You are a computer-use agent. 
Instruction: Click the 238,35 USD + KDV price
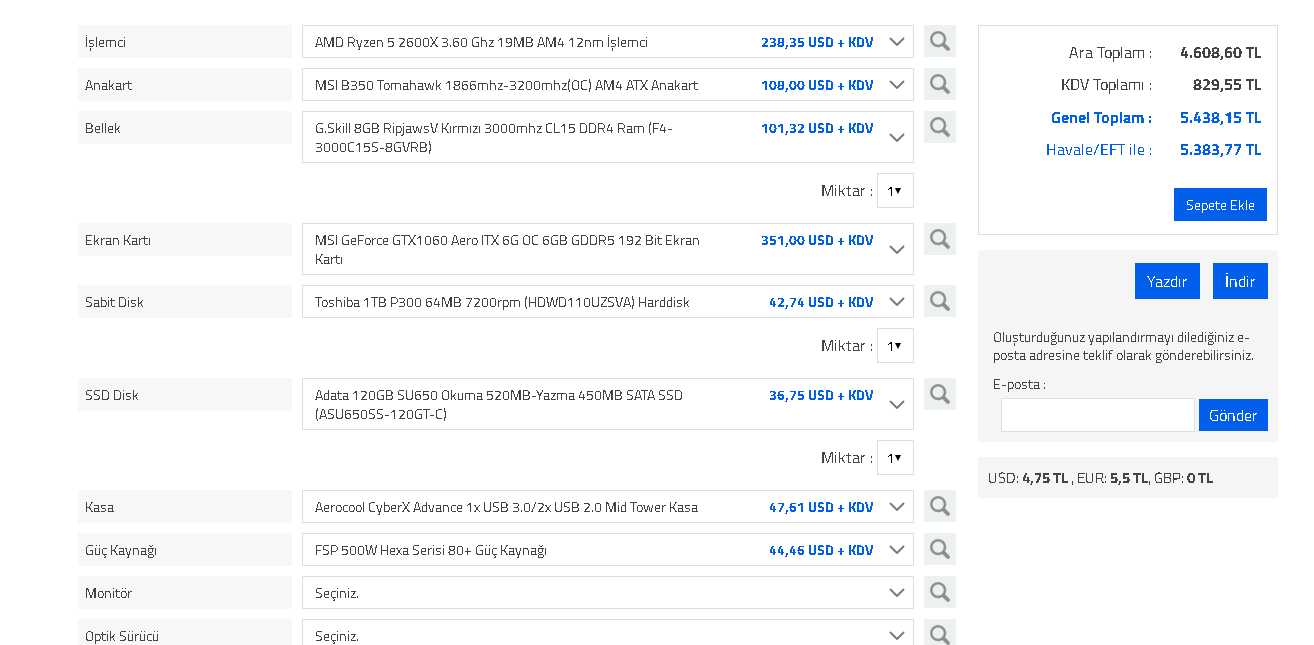tap(817, 42)
